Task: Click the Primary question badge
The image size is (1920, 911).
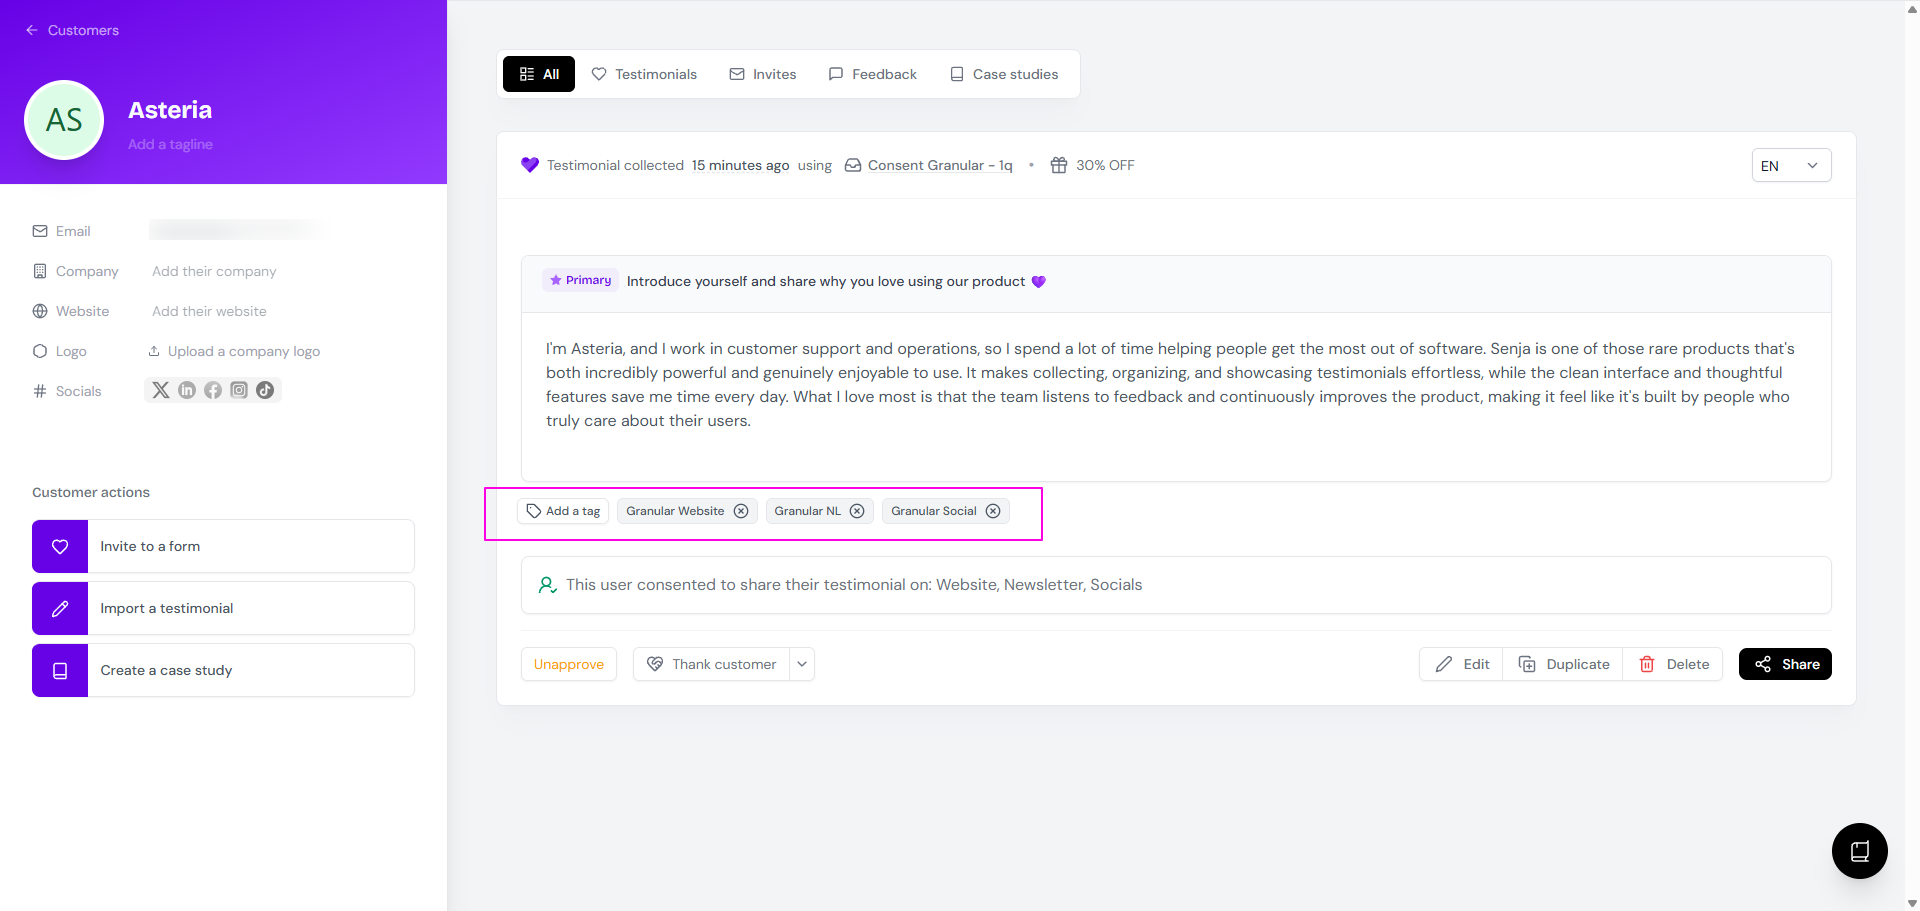Action: 580,281
